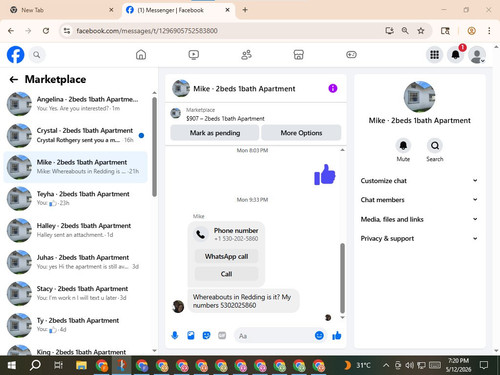Open notifications bell with red badge
This screenshot has width=500, height=375.
pos(456,55)
